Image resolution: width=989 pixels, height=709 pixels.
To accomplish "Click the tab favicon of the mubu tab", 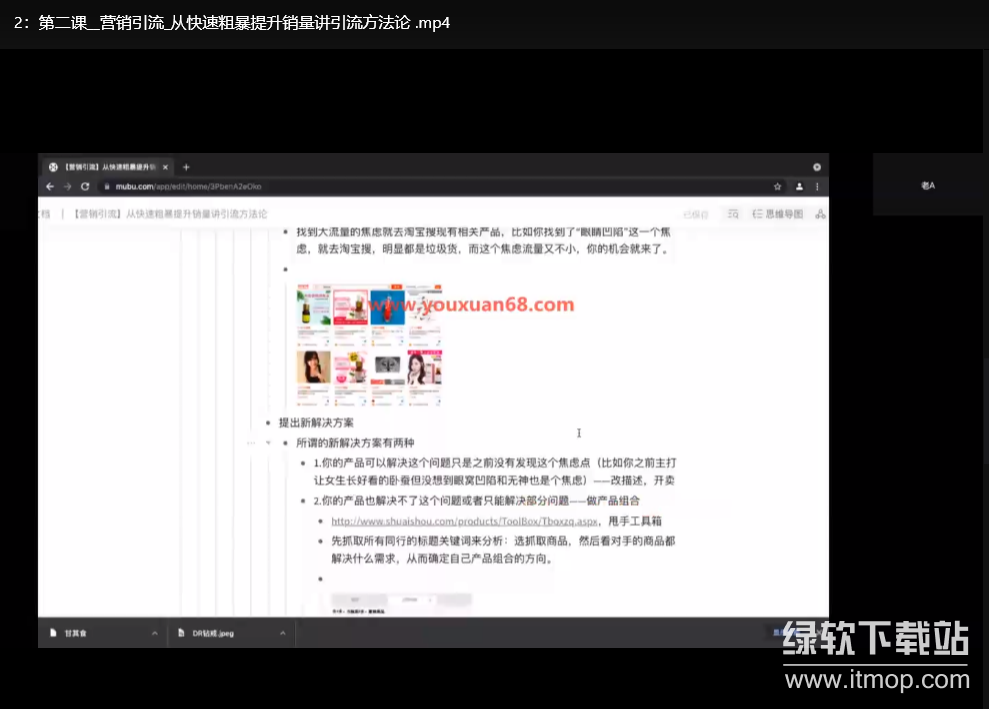I will (x=53, y=167).
